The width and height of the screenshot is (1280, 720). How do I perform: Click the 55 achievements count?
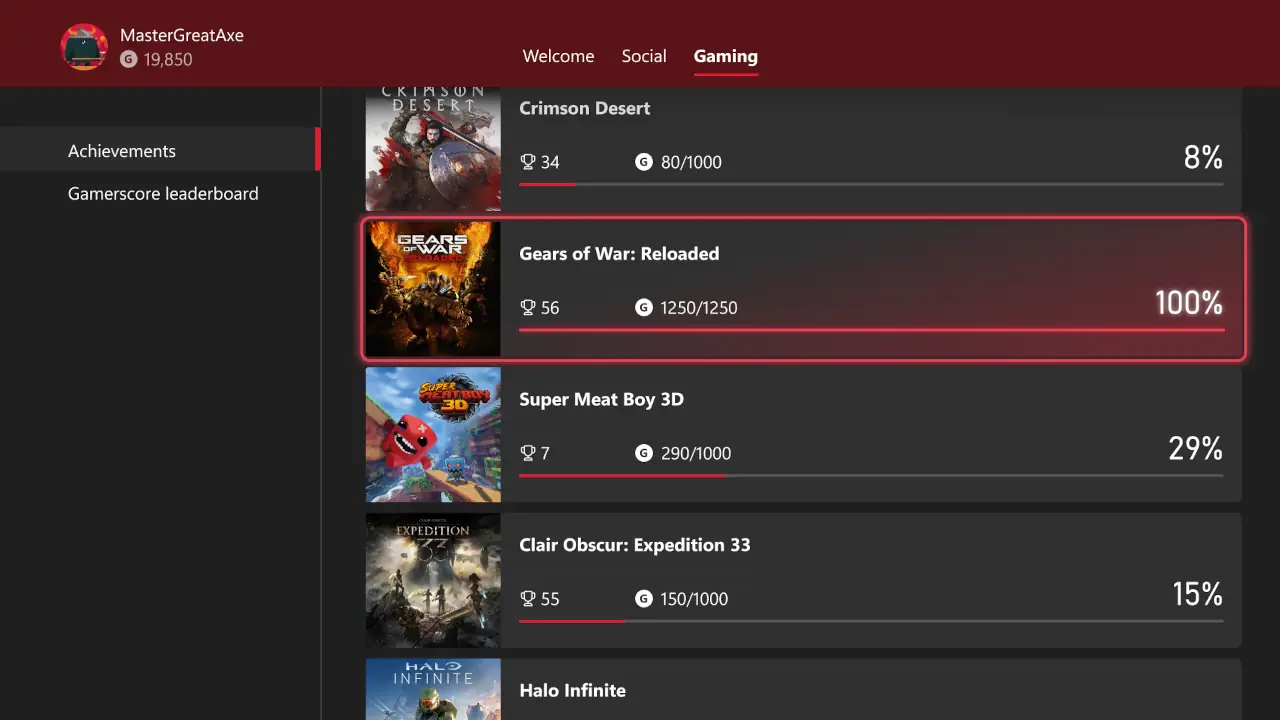tap(550, 599)
